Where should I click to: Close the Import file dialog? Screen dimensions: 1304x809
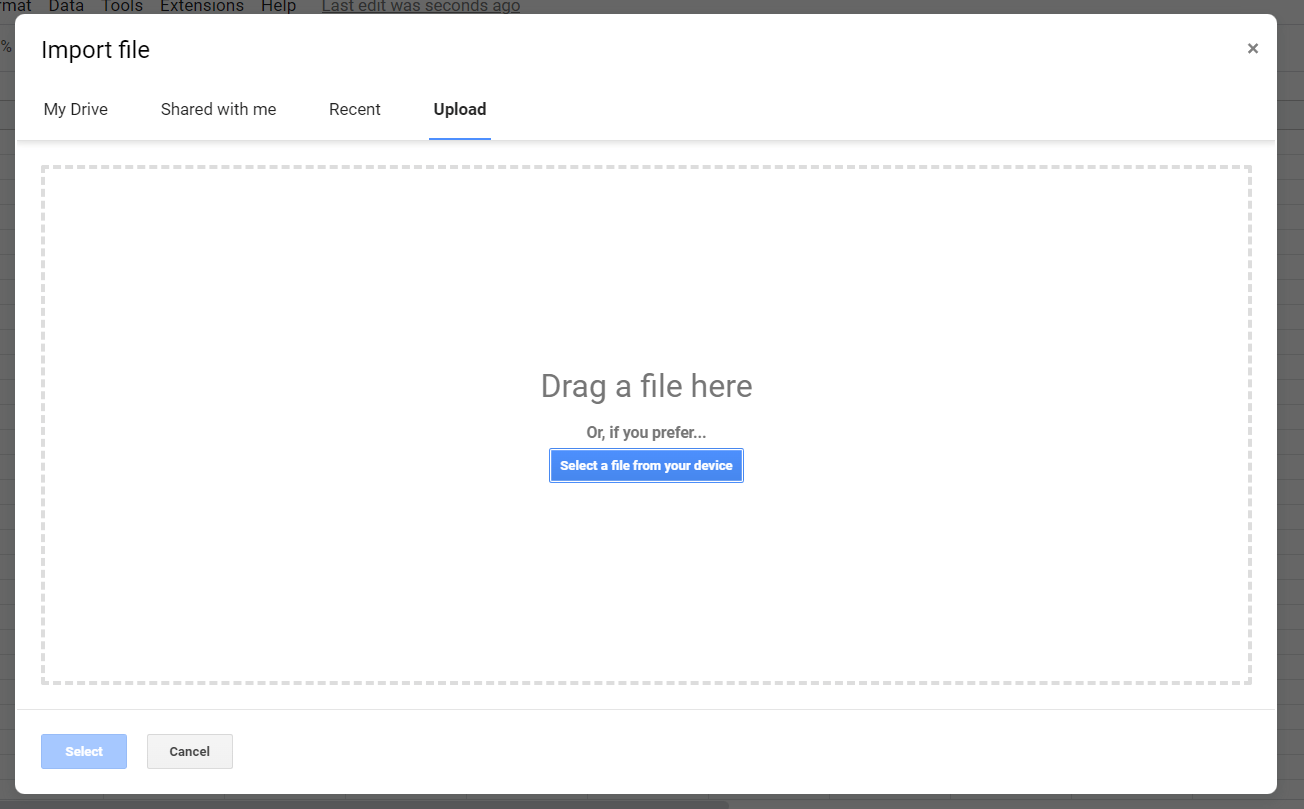pyautogui.click(x=1252, y=48)
